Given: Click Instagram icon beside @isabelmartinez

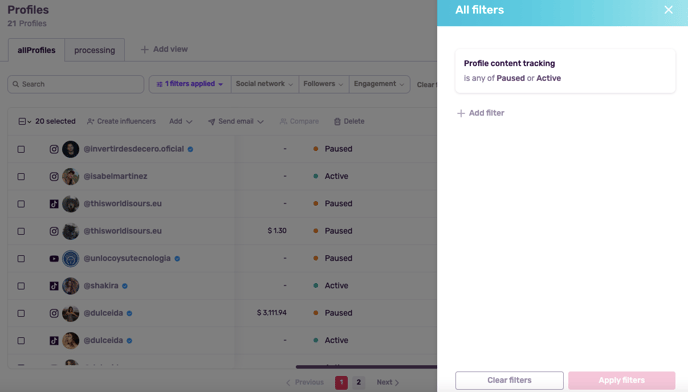Looking at the screenshot, I should [x=54, y=176].
